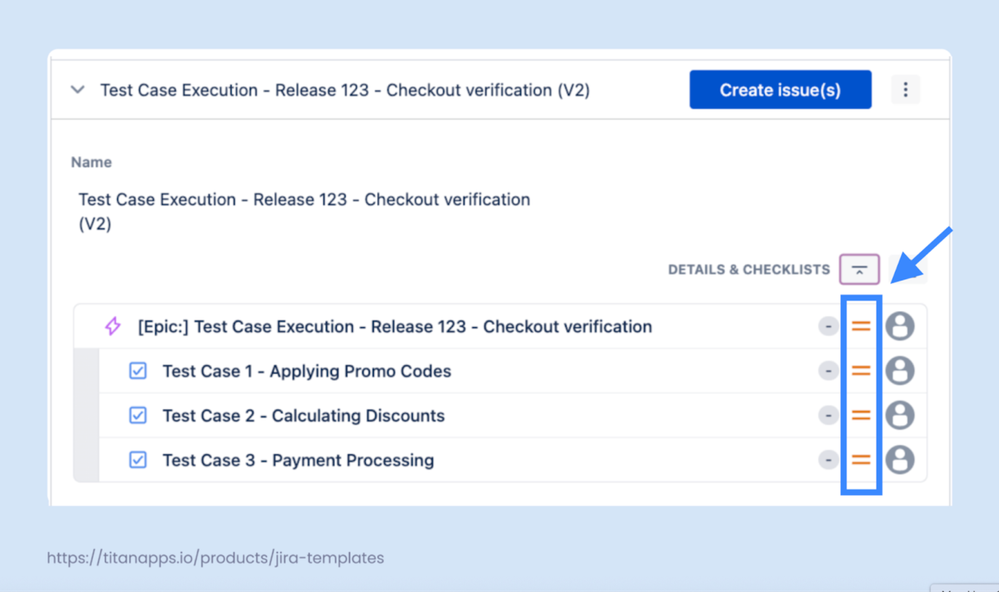Toggle the checkbox for Test Case 1
Screen dimensions: 999x592
point(137,371)
